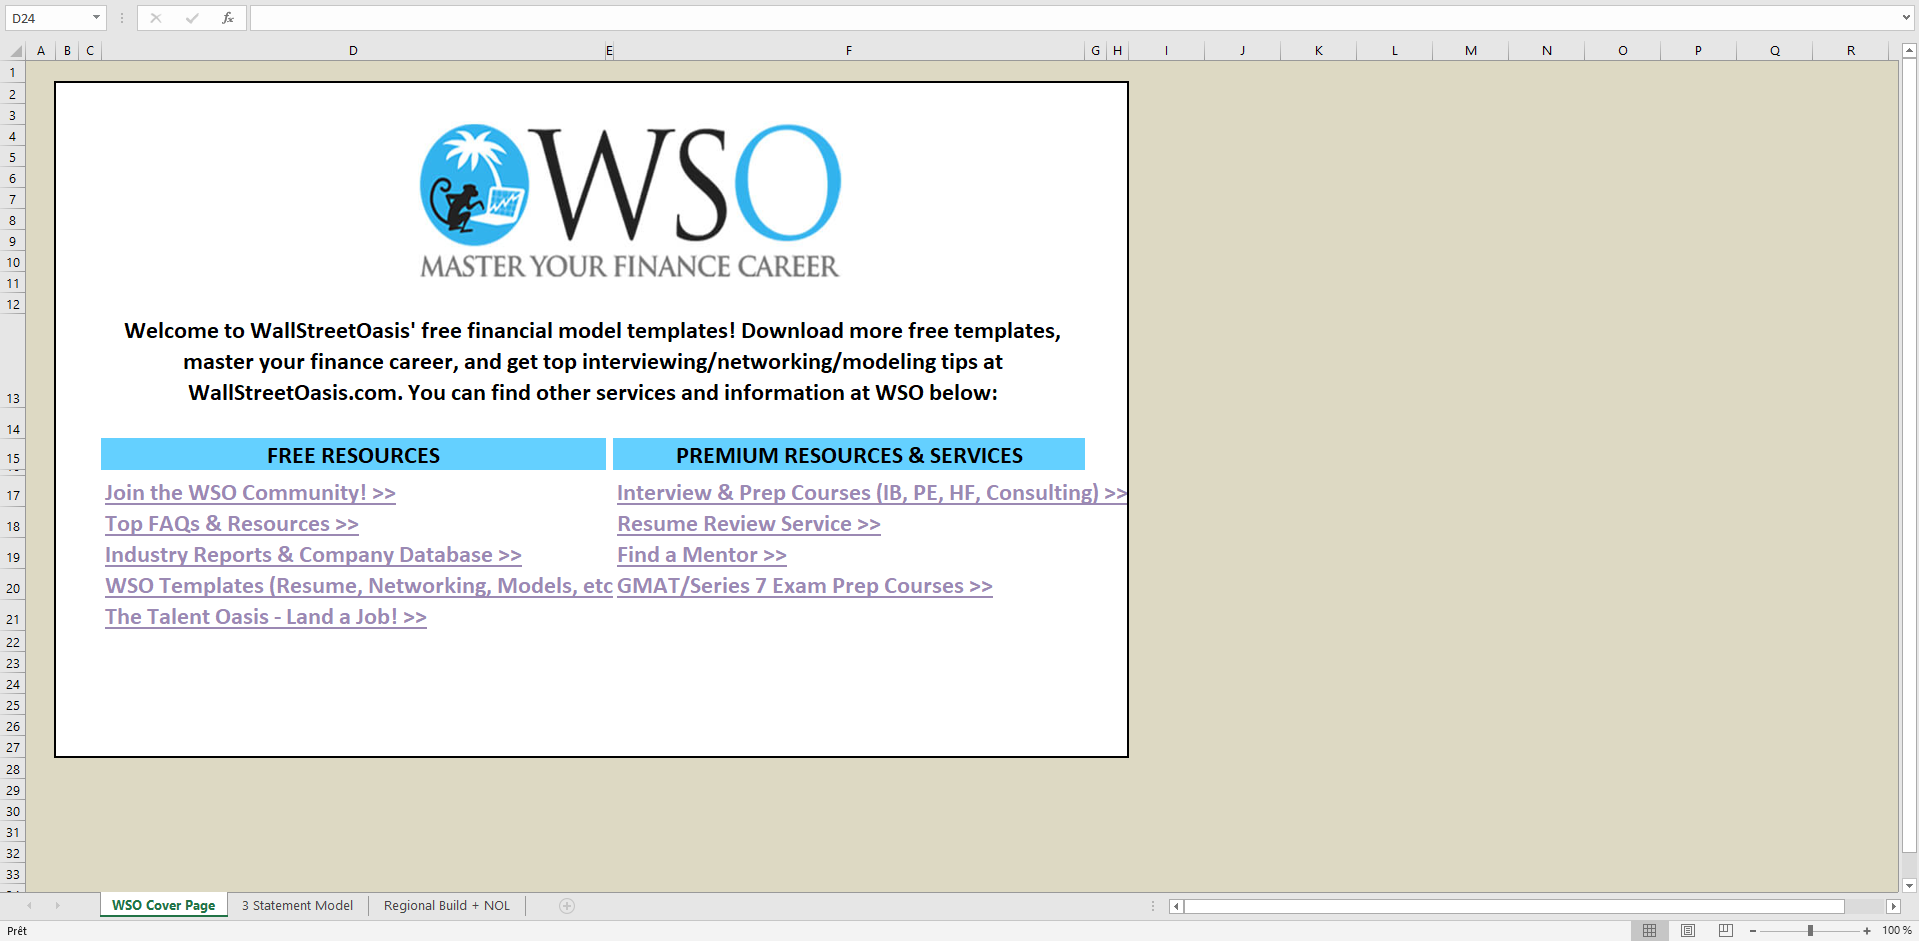Open Join the WSO Community link
Image resolution: width=1919 pixels, height=941 pixels.
[x=250, y=493]
